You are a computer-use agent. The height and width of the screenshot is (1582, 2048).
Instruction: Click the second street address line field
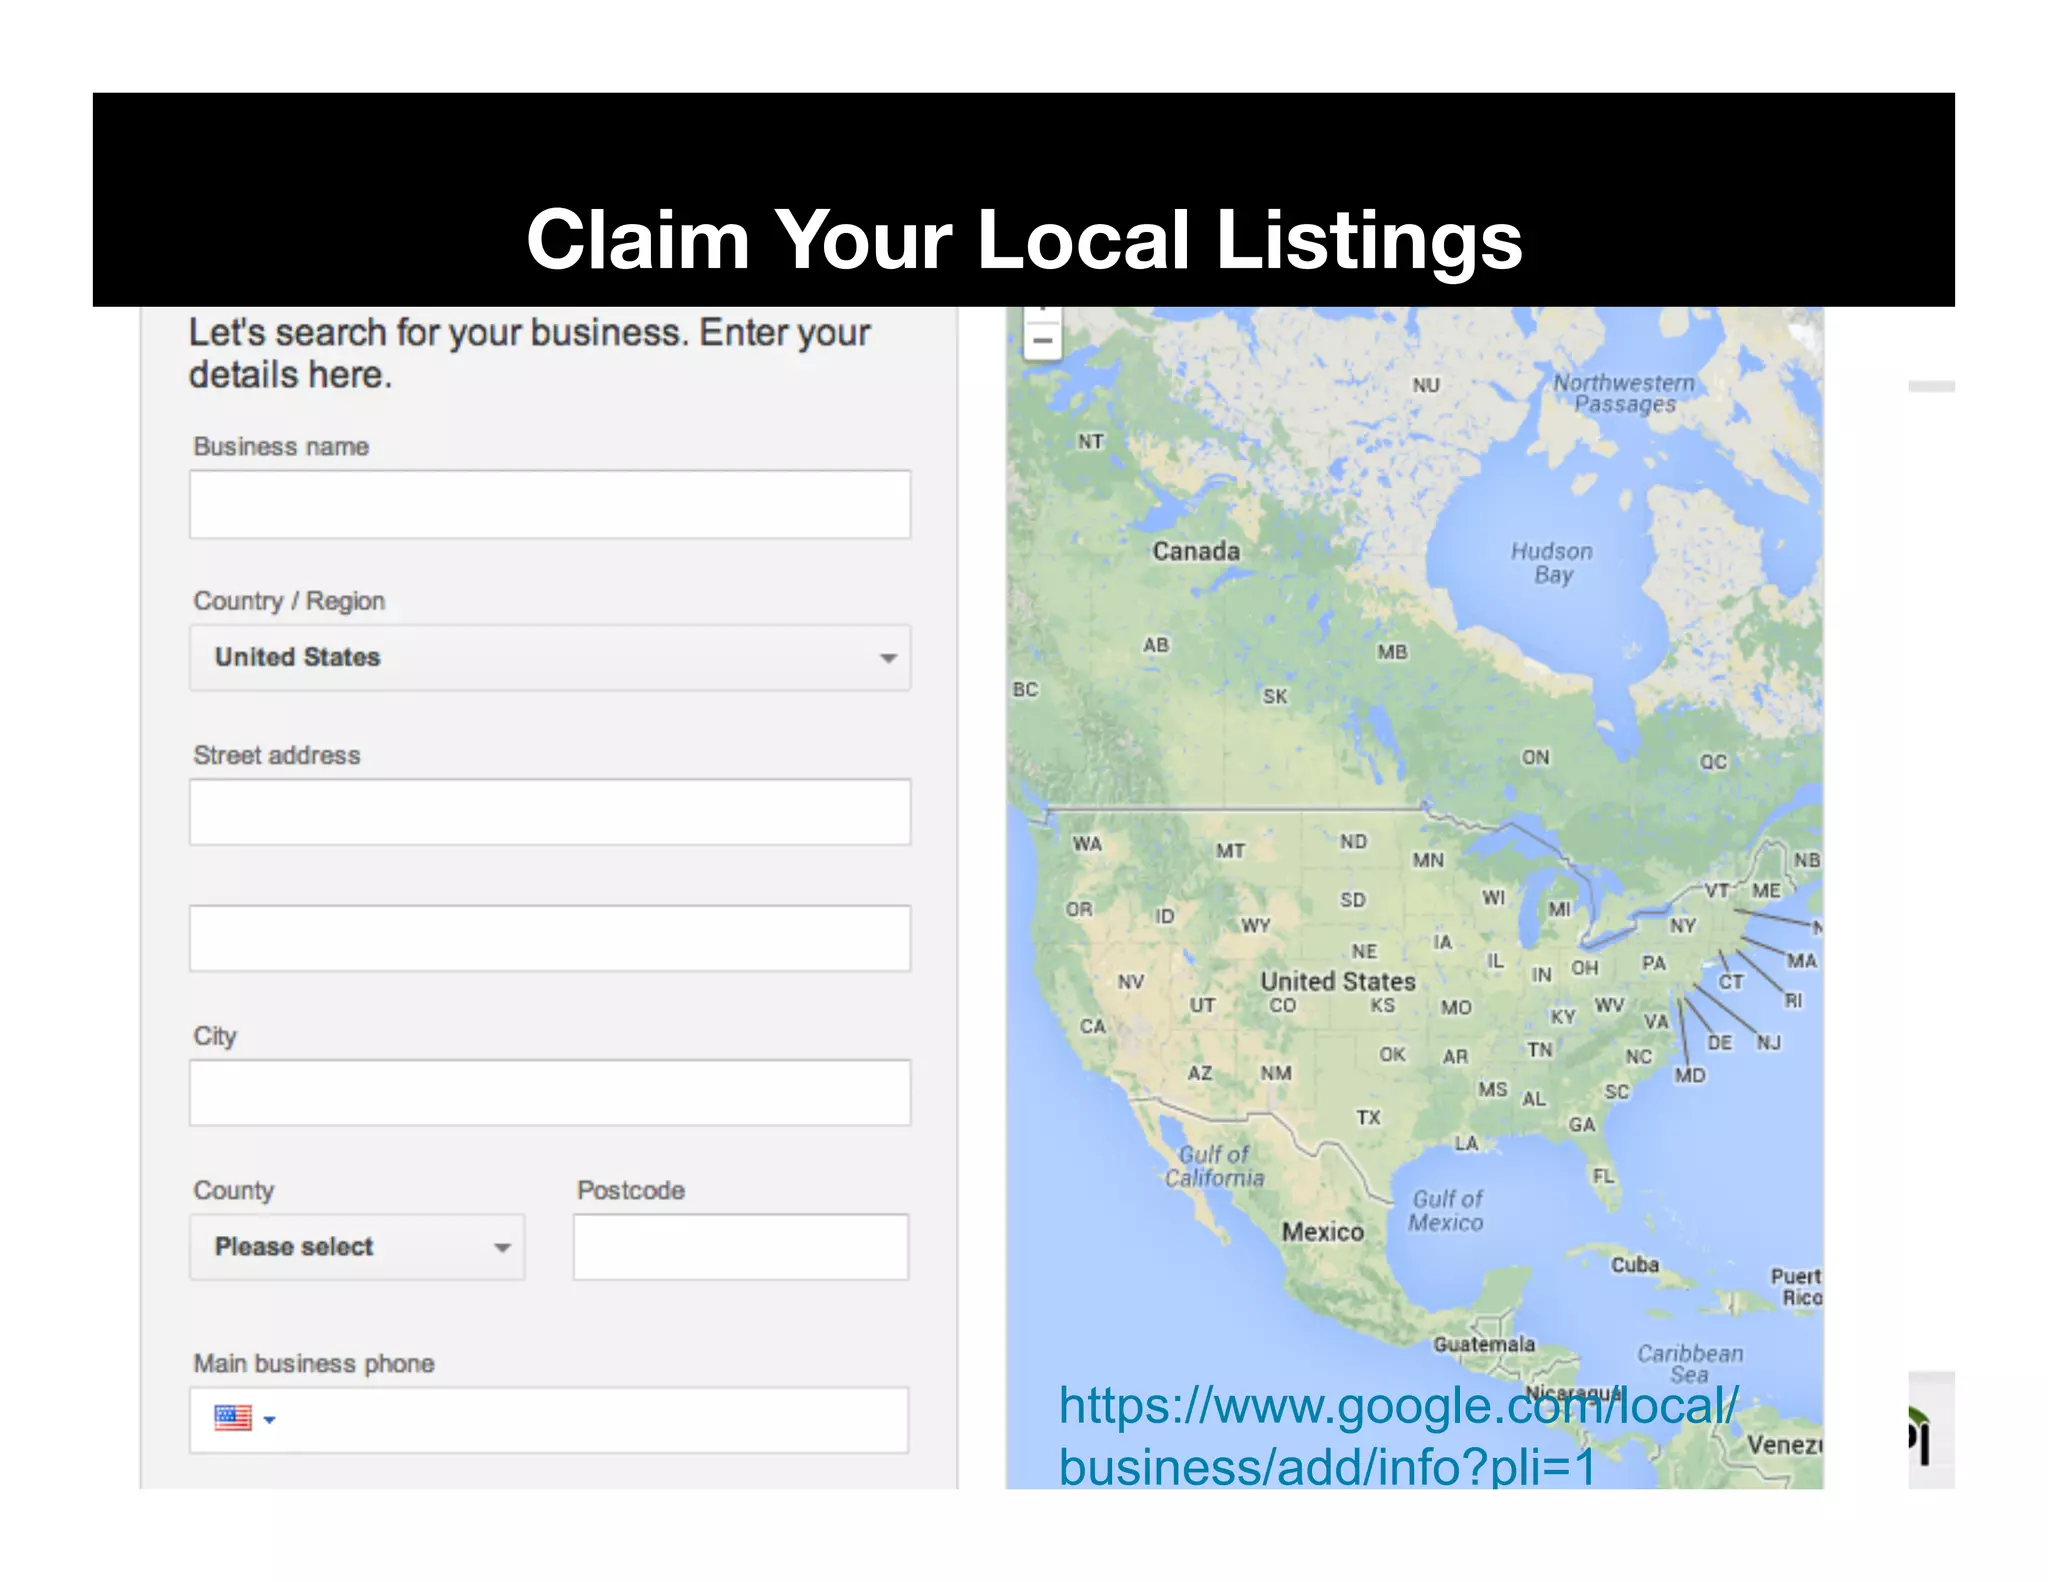tap(550, 938)
